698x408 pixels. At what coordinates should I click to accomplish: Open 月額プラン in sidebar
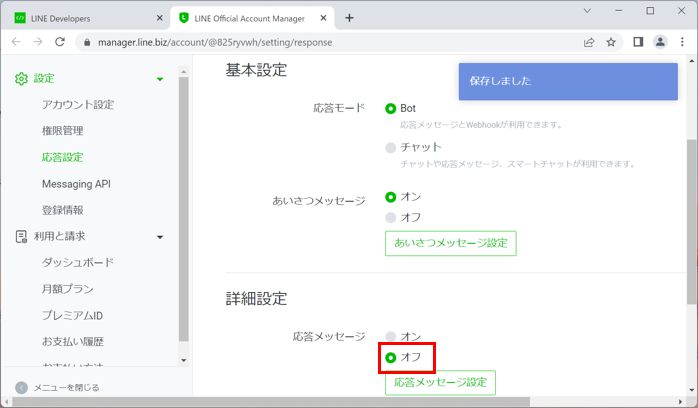click(x=68, y=289)
